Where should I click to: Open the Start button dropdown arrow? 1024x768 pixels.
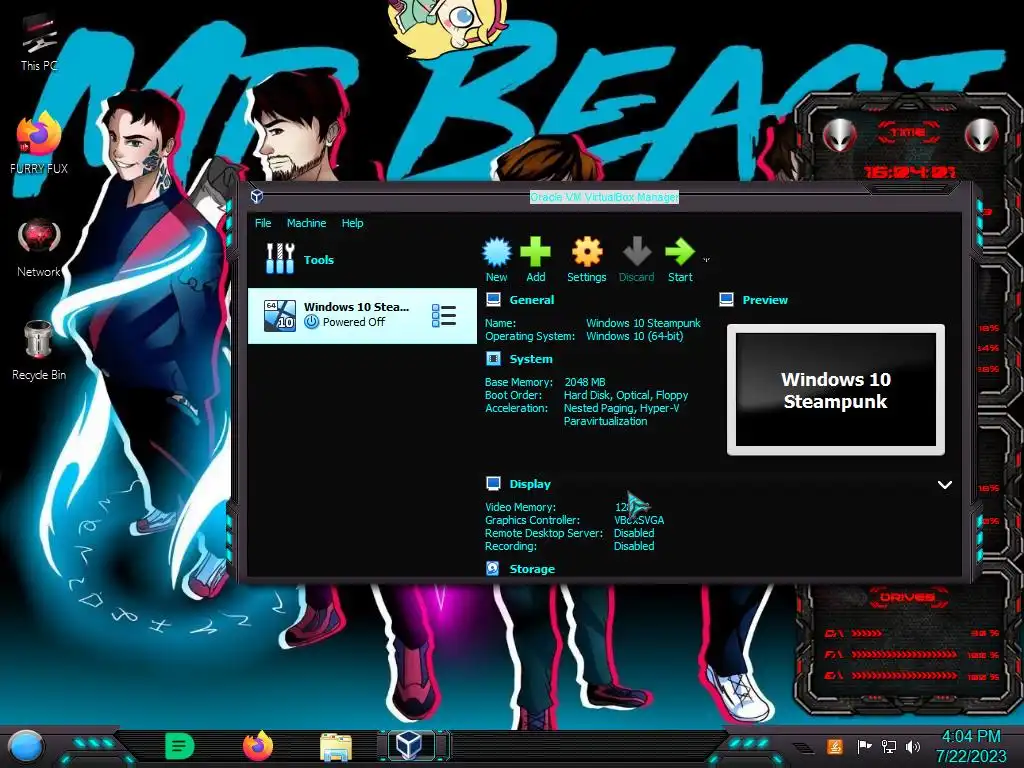pyautogui.click(x=706, y=260)
